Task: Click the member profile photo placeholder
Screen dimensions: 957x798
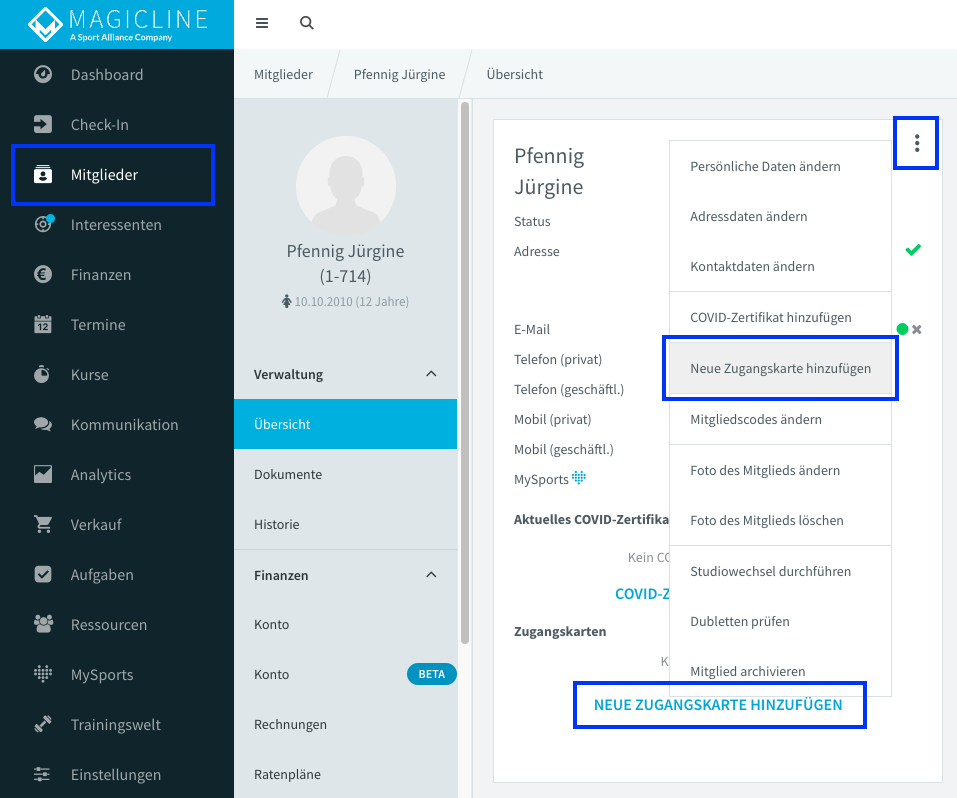Action: [x=345, y=186]
